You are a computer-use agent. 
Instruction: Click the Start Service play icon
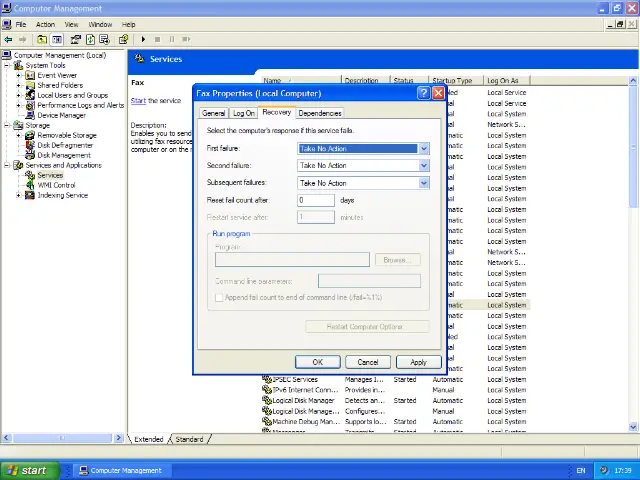tap(143, 40)
